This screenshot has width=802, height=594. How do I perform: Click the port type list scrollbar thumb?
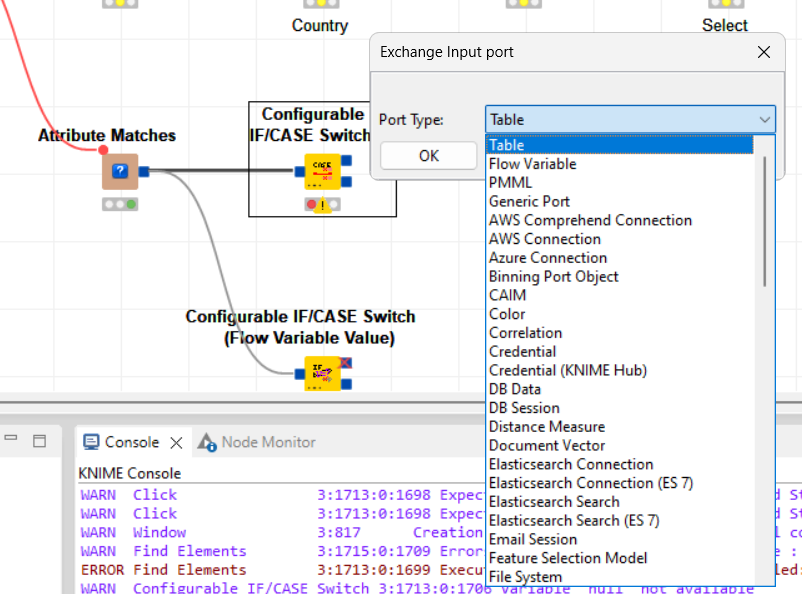765,221
